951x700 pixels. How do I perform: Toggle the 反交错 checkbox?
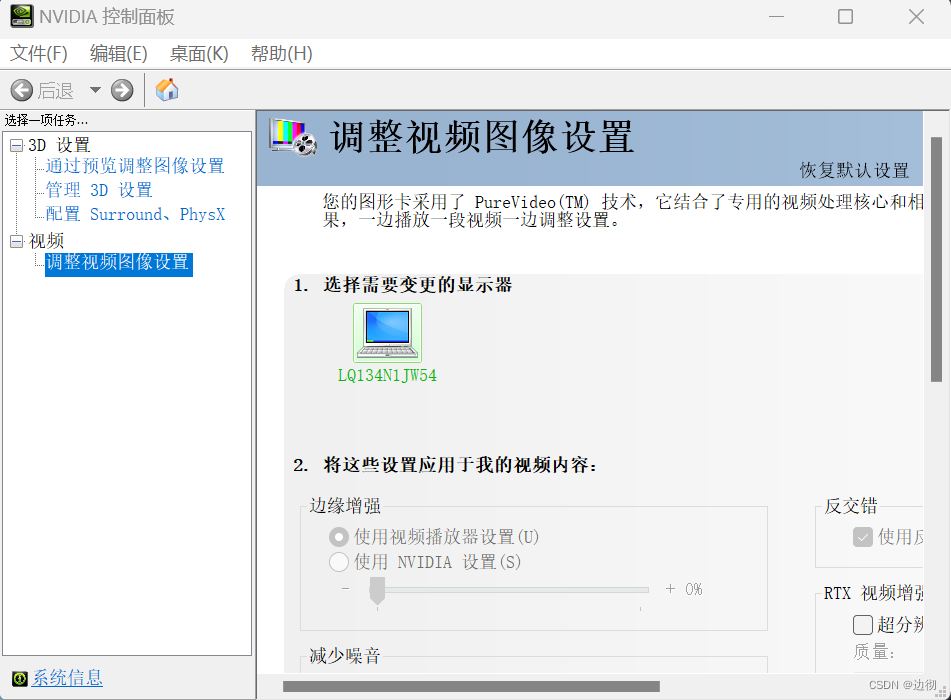(x=862, y=537)
